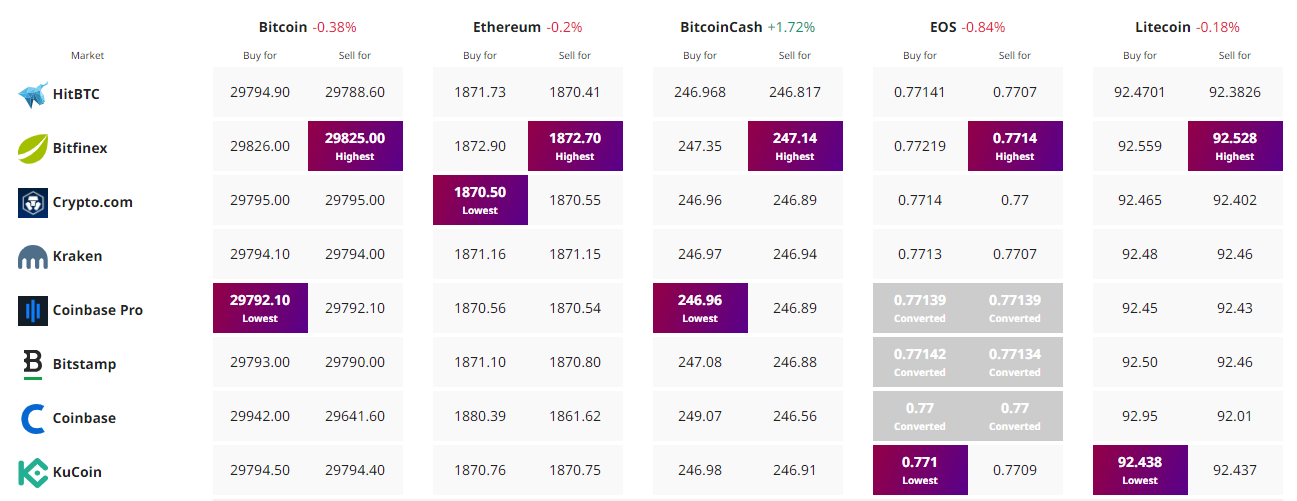1297x501 pixels.
Task: Click the KuCoin green logo icon
Action: tap(33, 472)
